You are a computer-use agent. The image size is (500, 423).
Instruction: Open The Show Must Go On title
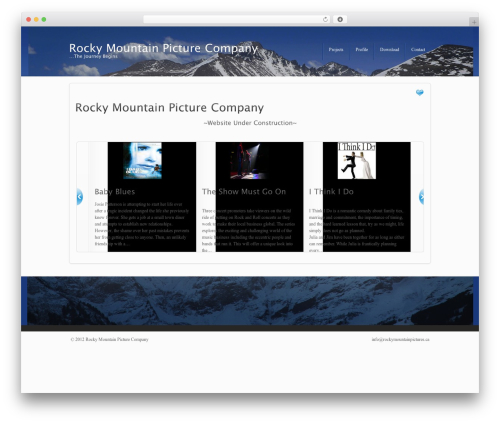coord(244,192)
